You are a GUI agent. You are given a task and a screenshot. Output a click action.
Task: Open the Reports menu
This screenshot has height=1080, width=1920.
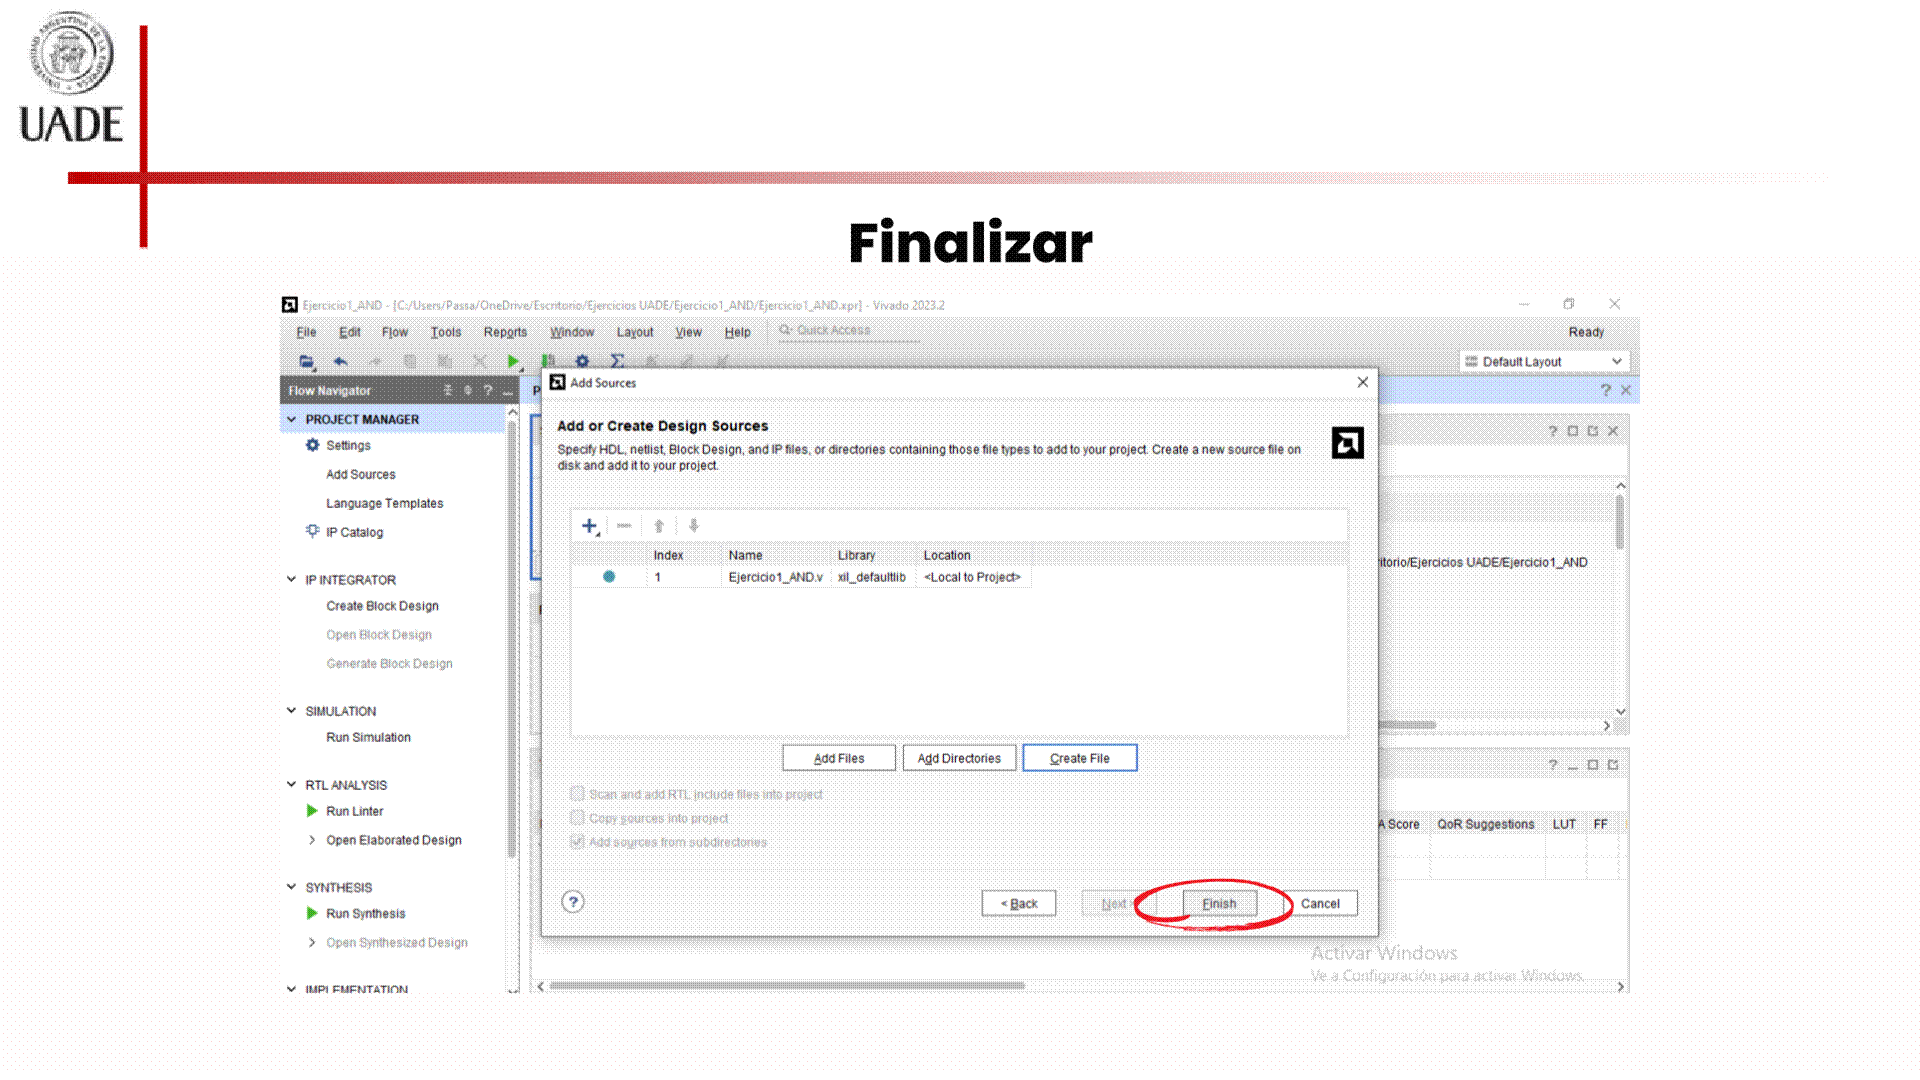505,332
